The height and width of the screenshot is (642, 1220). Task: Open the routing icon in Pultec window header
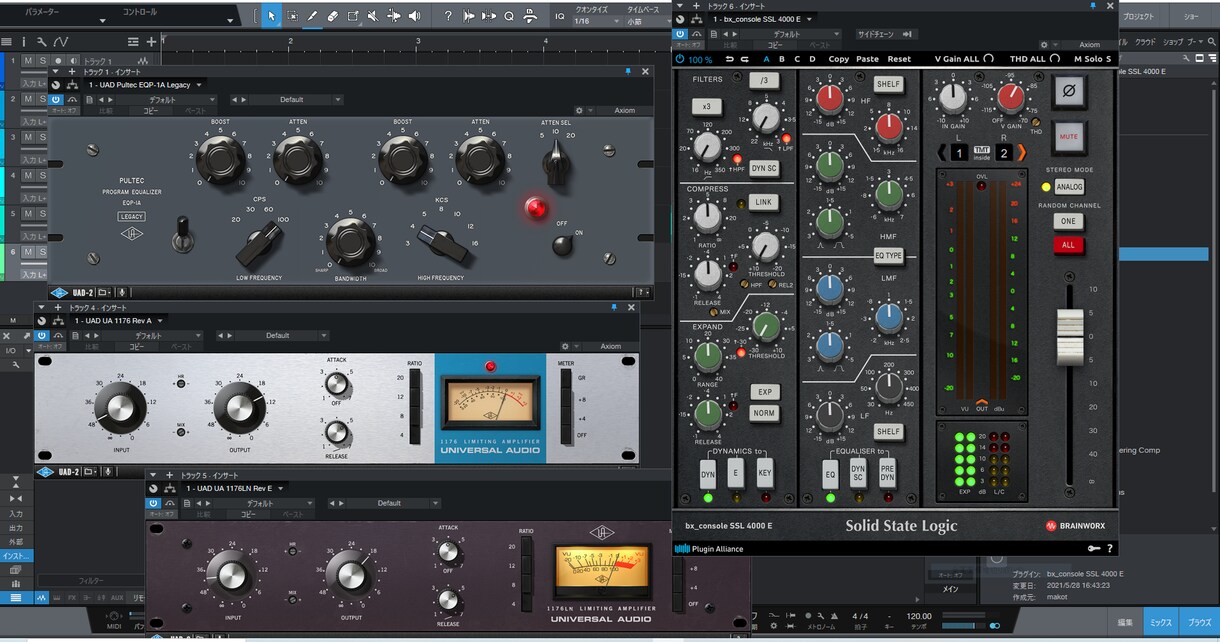pos(72,85)
